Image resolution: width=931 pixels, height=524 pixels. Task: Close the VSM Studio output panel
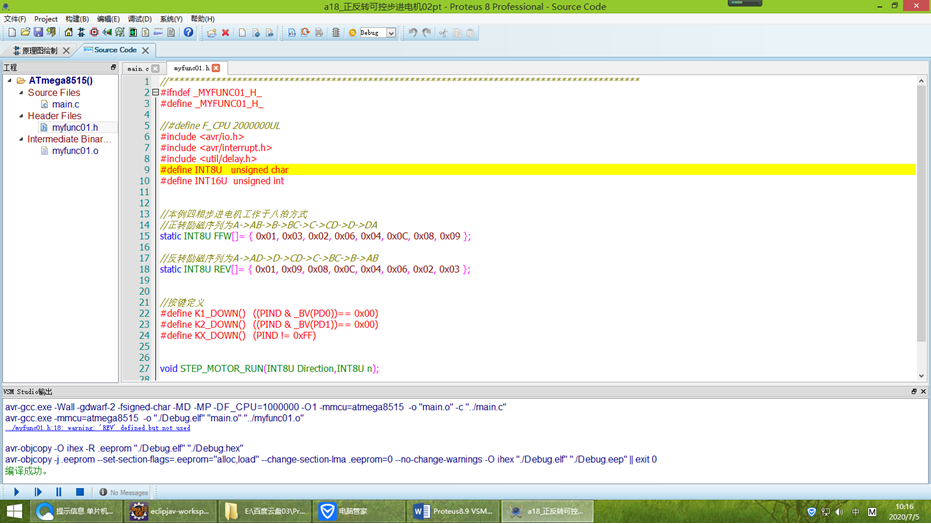923,392
